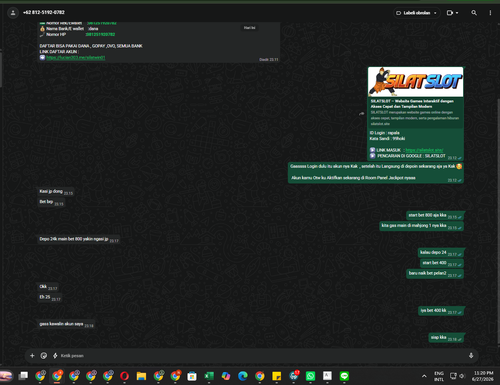Open the chat options menu

(490, 13)
